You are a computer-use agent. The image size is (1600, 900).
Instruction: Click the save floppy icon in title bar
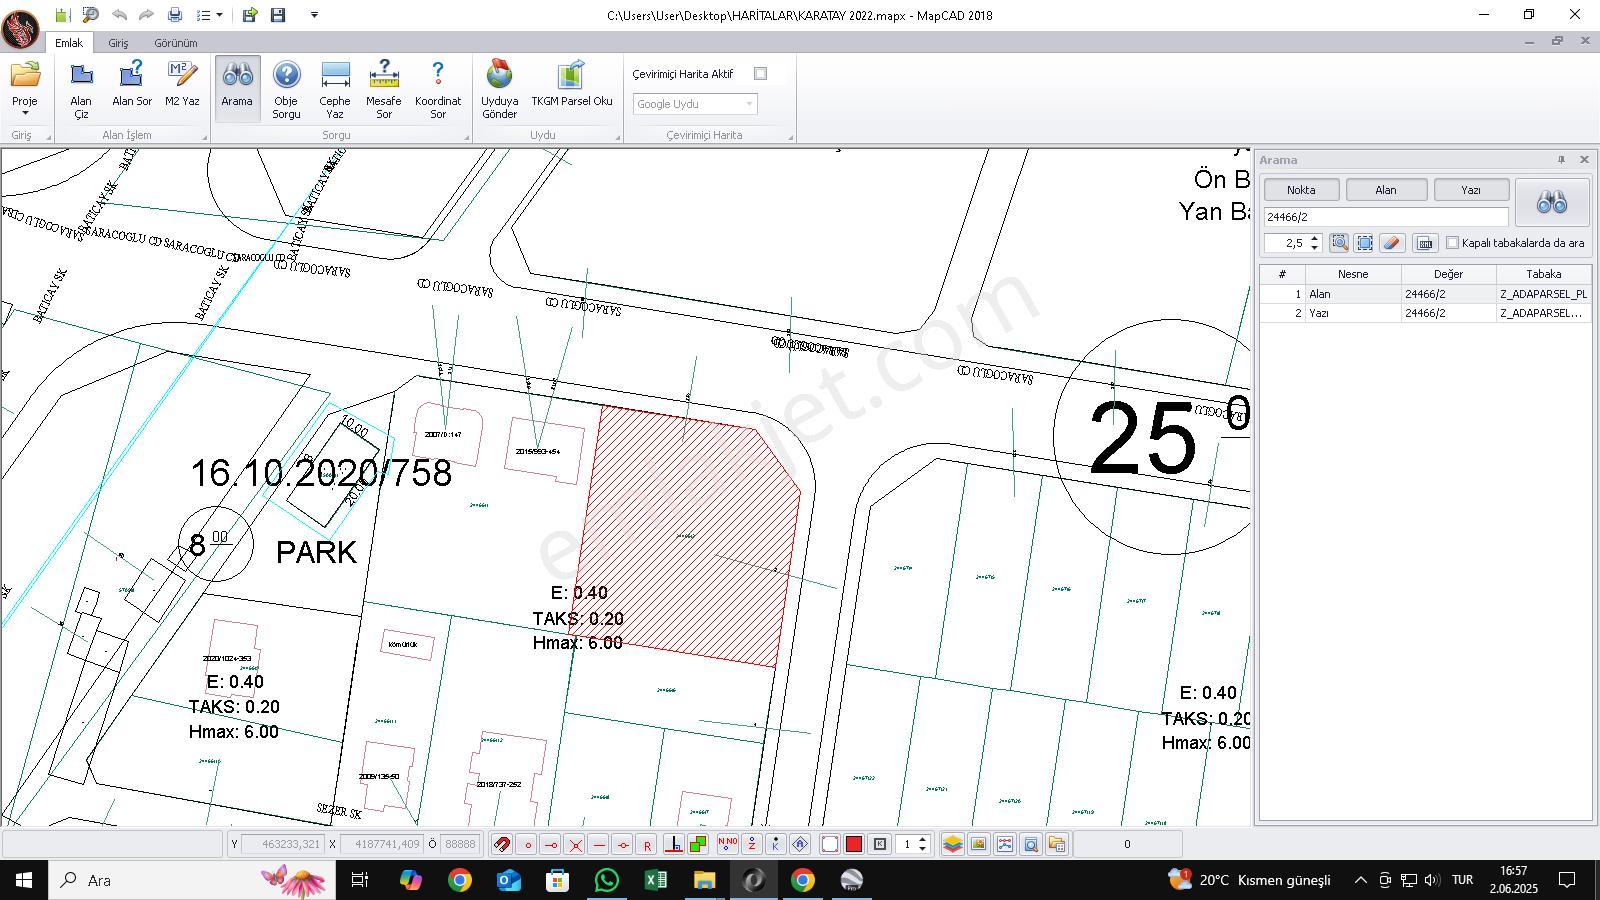[278, 15]
